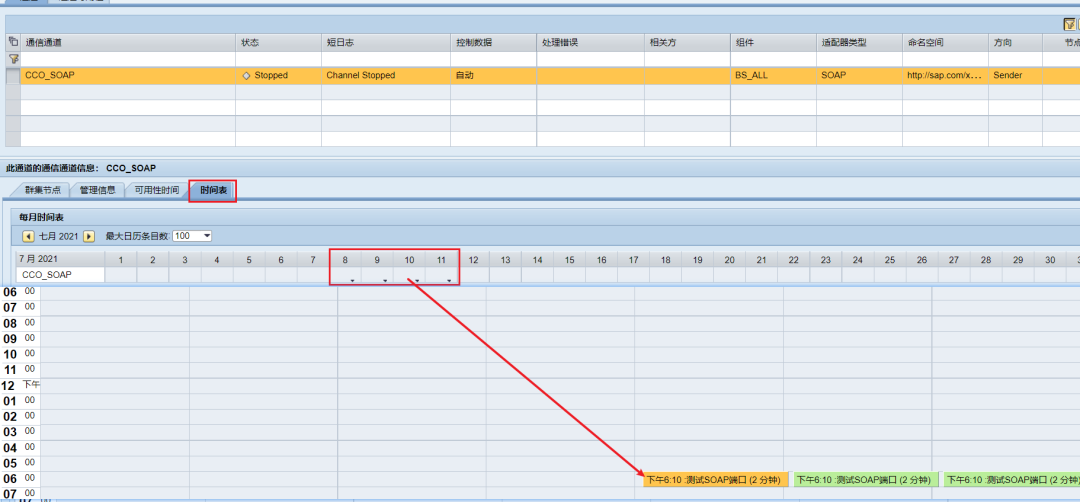The image size is (1080, 502).
Task: Click the http://sap.com/x… namespace cell
Action: click(944, 76)
